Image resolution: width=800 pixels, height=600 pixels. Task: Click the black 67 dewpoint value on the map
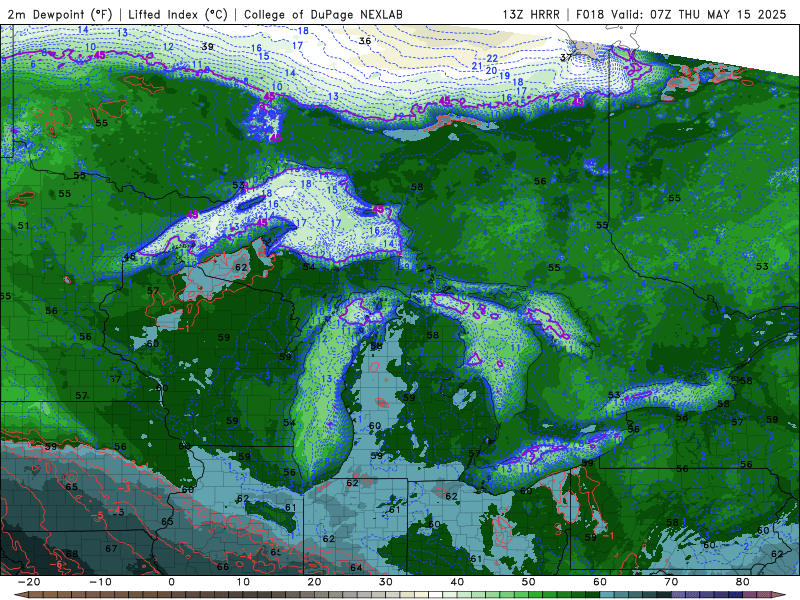coord(111,548)
